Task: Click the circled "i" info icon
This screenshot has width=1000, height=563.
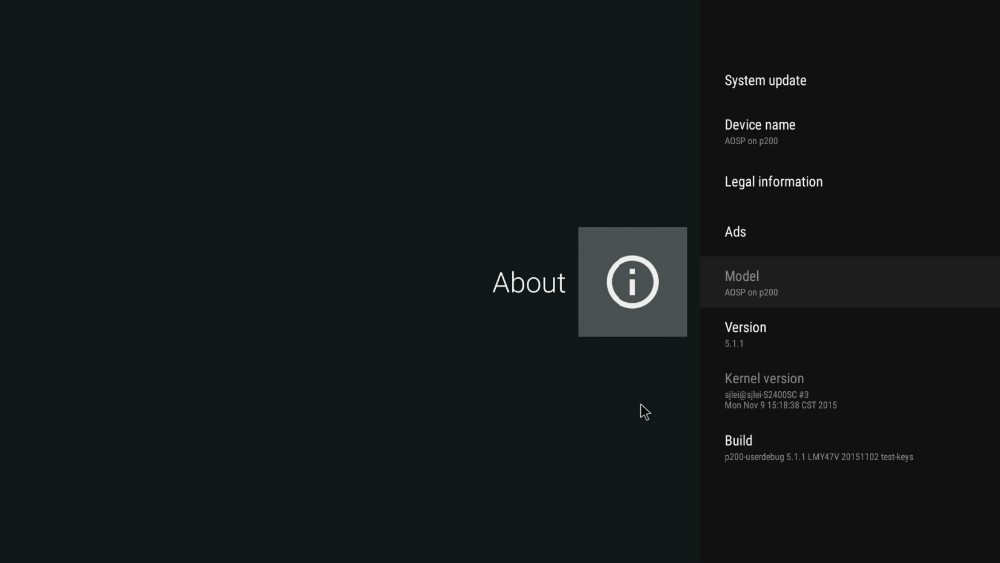Action: (x=632, y=282)
